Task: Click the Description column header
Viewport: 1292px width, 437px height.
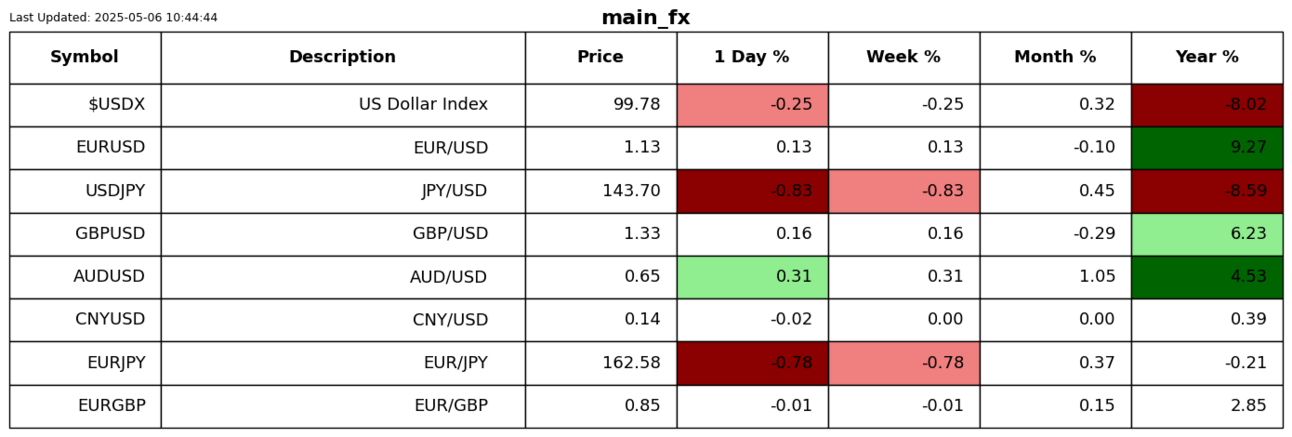Action: pos(342,57)
